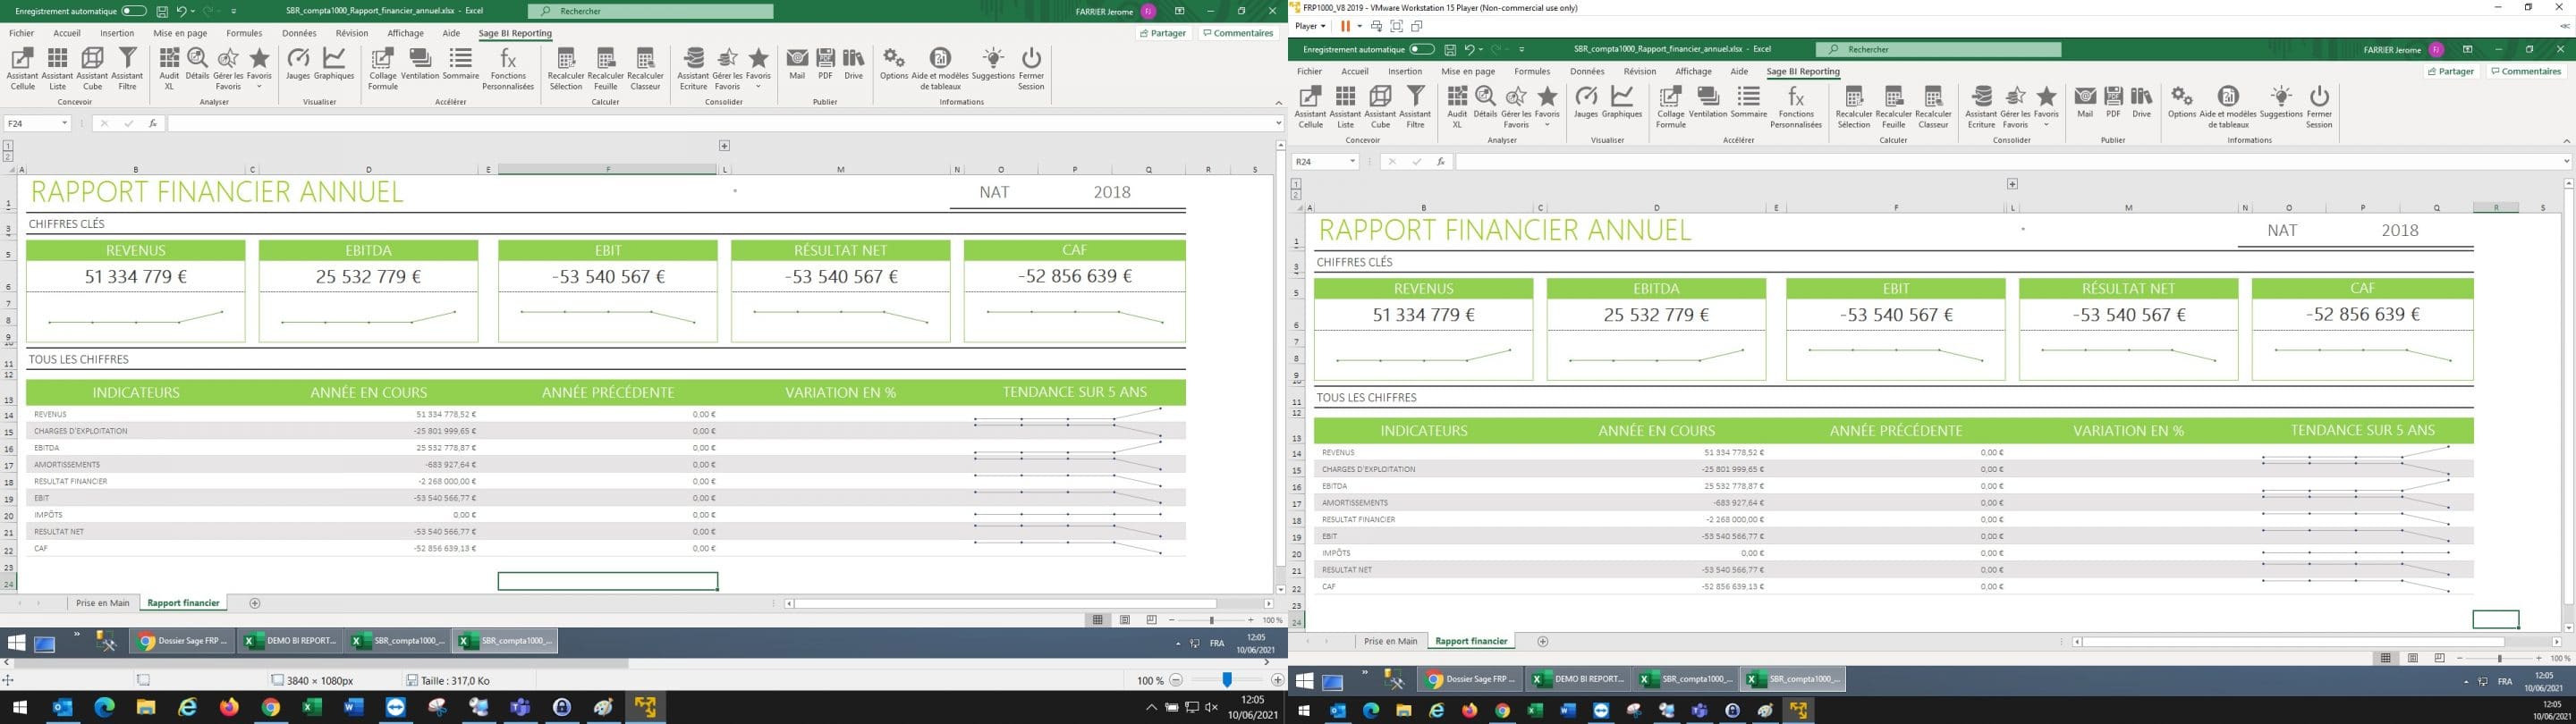
Task: Toggle Enregistrement automatique in the VMware Excel window
Action: [x=1421, y=49]
